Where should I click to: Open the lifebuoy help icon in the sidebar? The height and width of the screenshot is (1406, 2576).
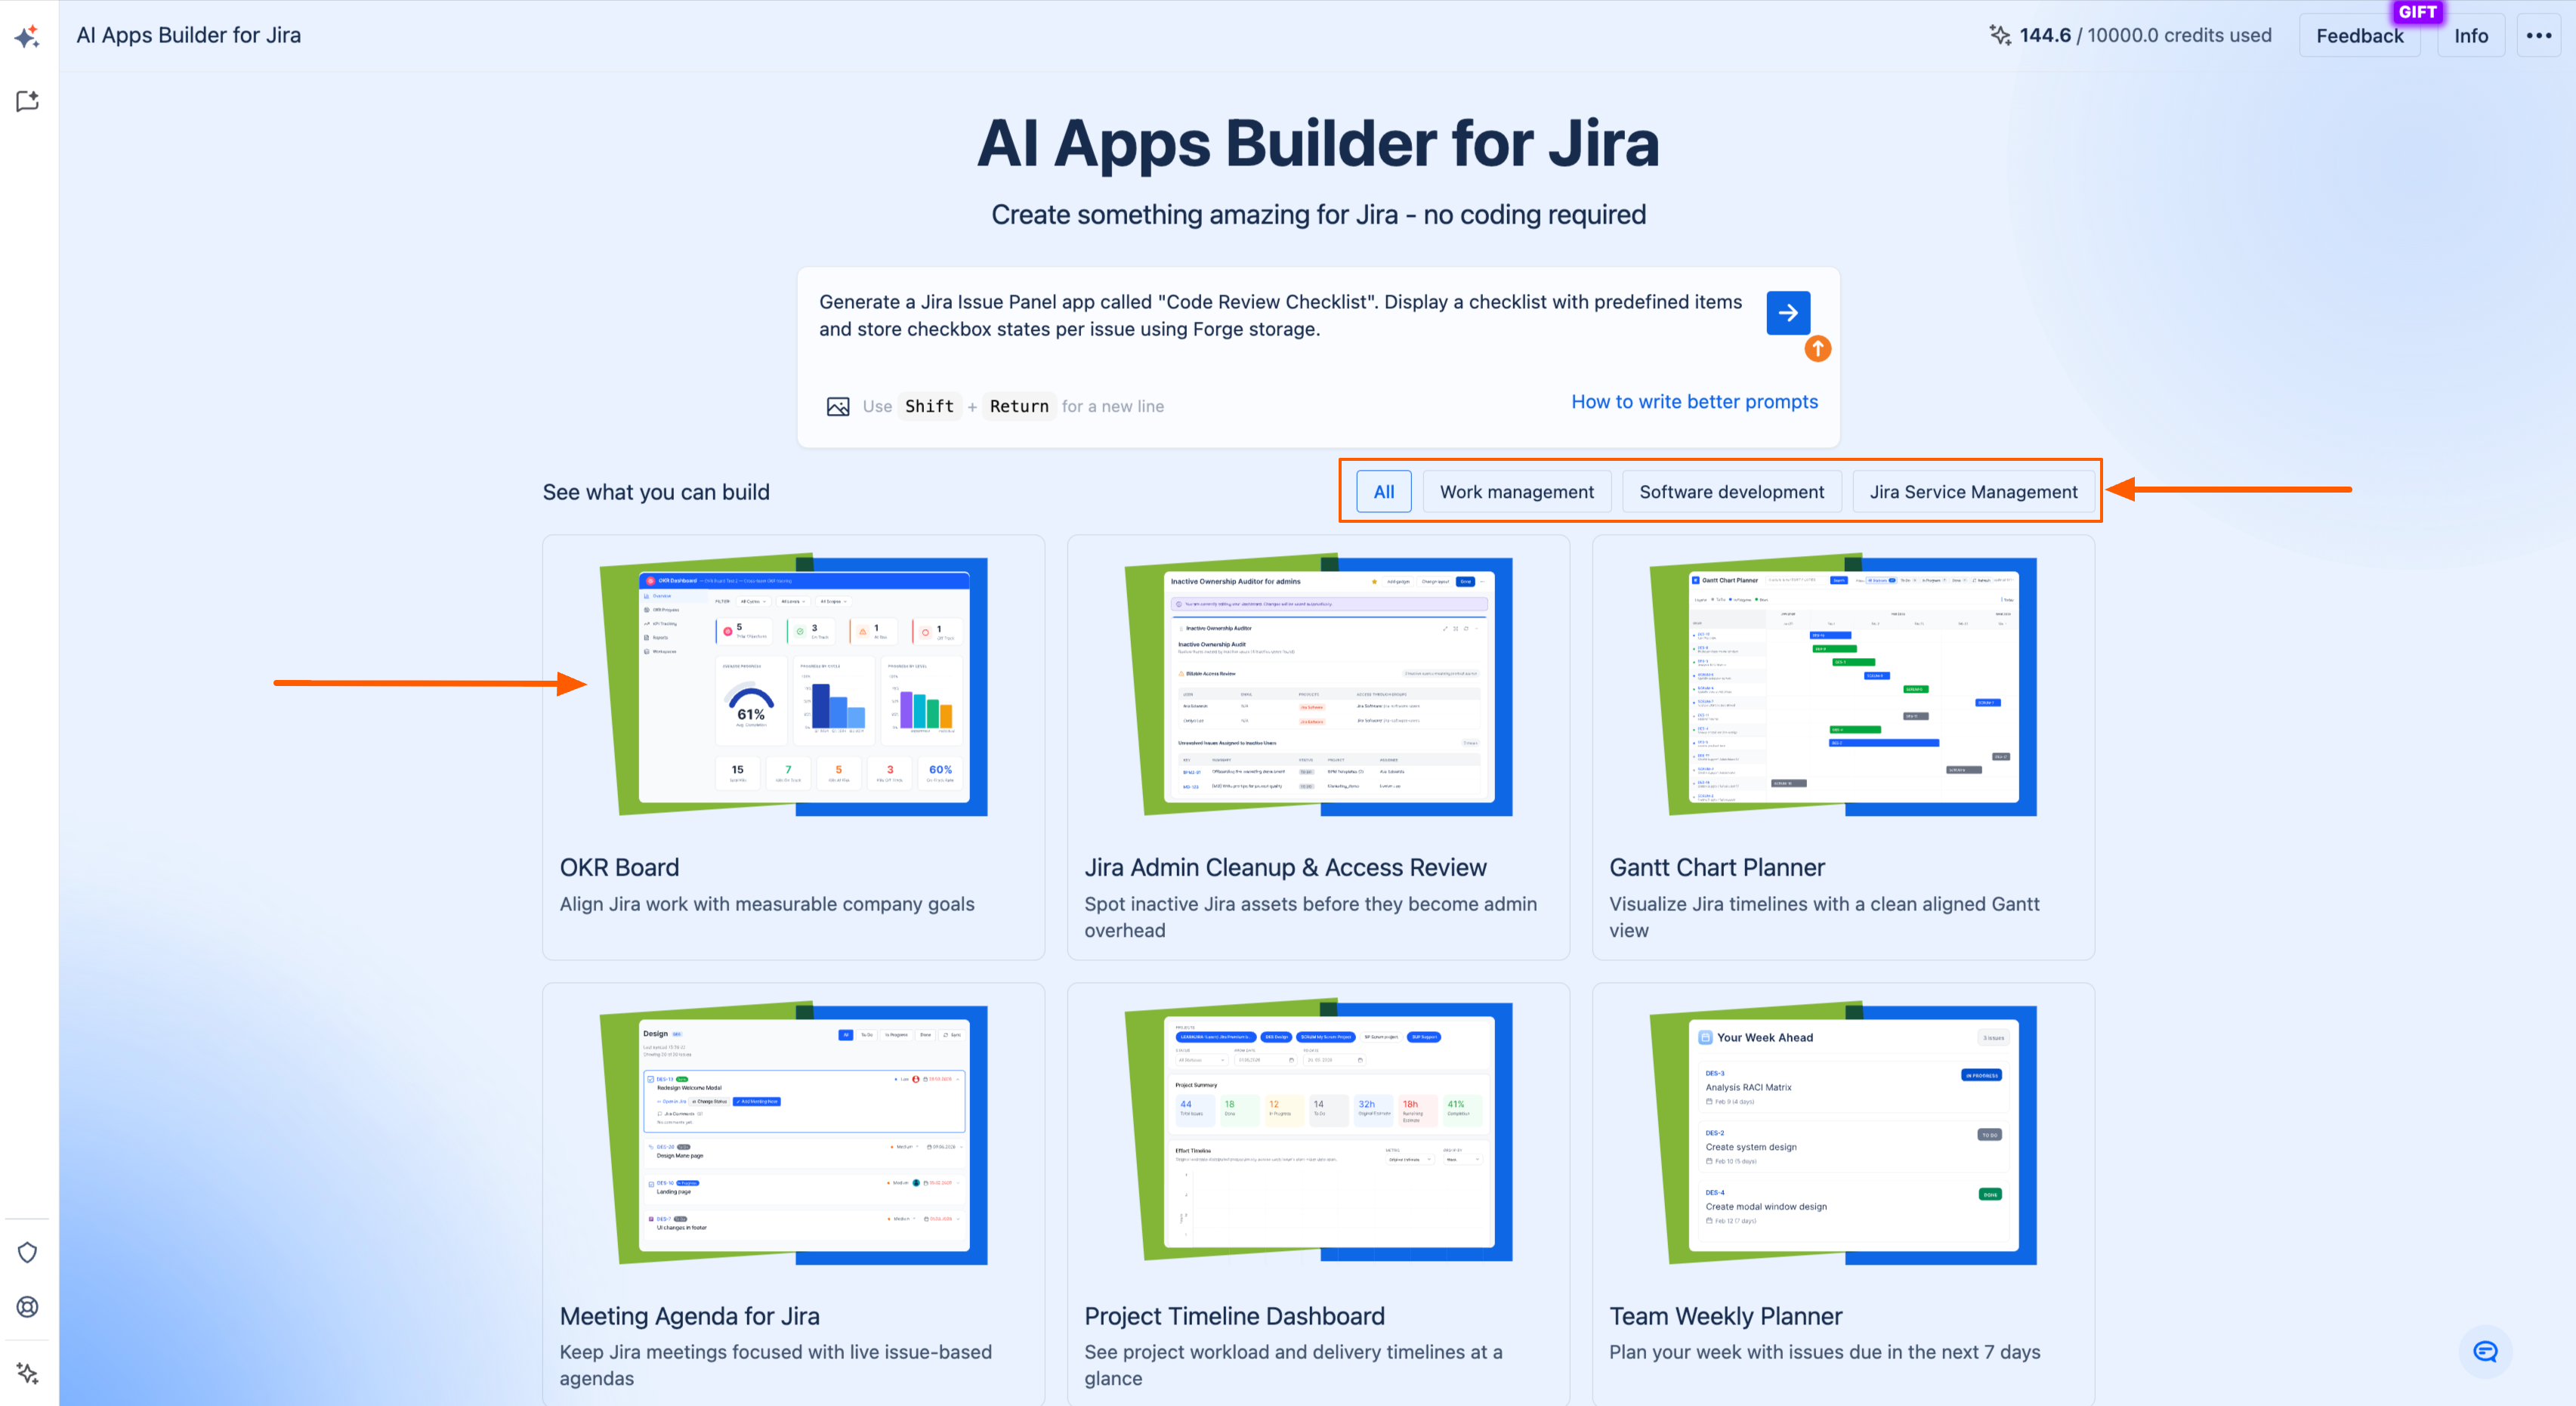(27, 1306)
